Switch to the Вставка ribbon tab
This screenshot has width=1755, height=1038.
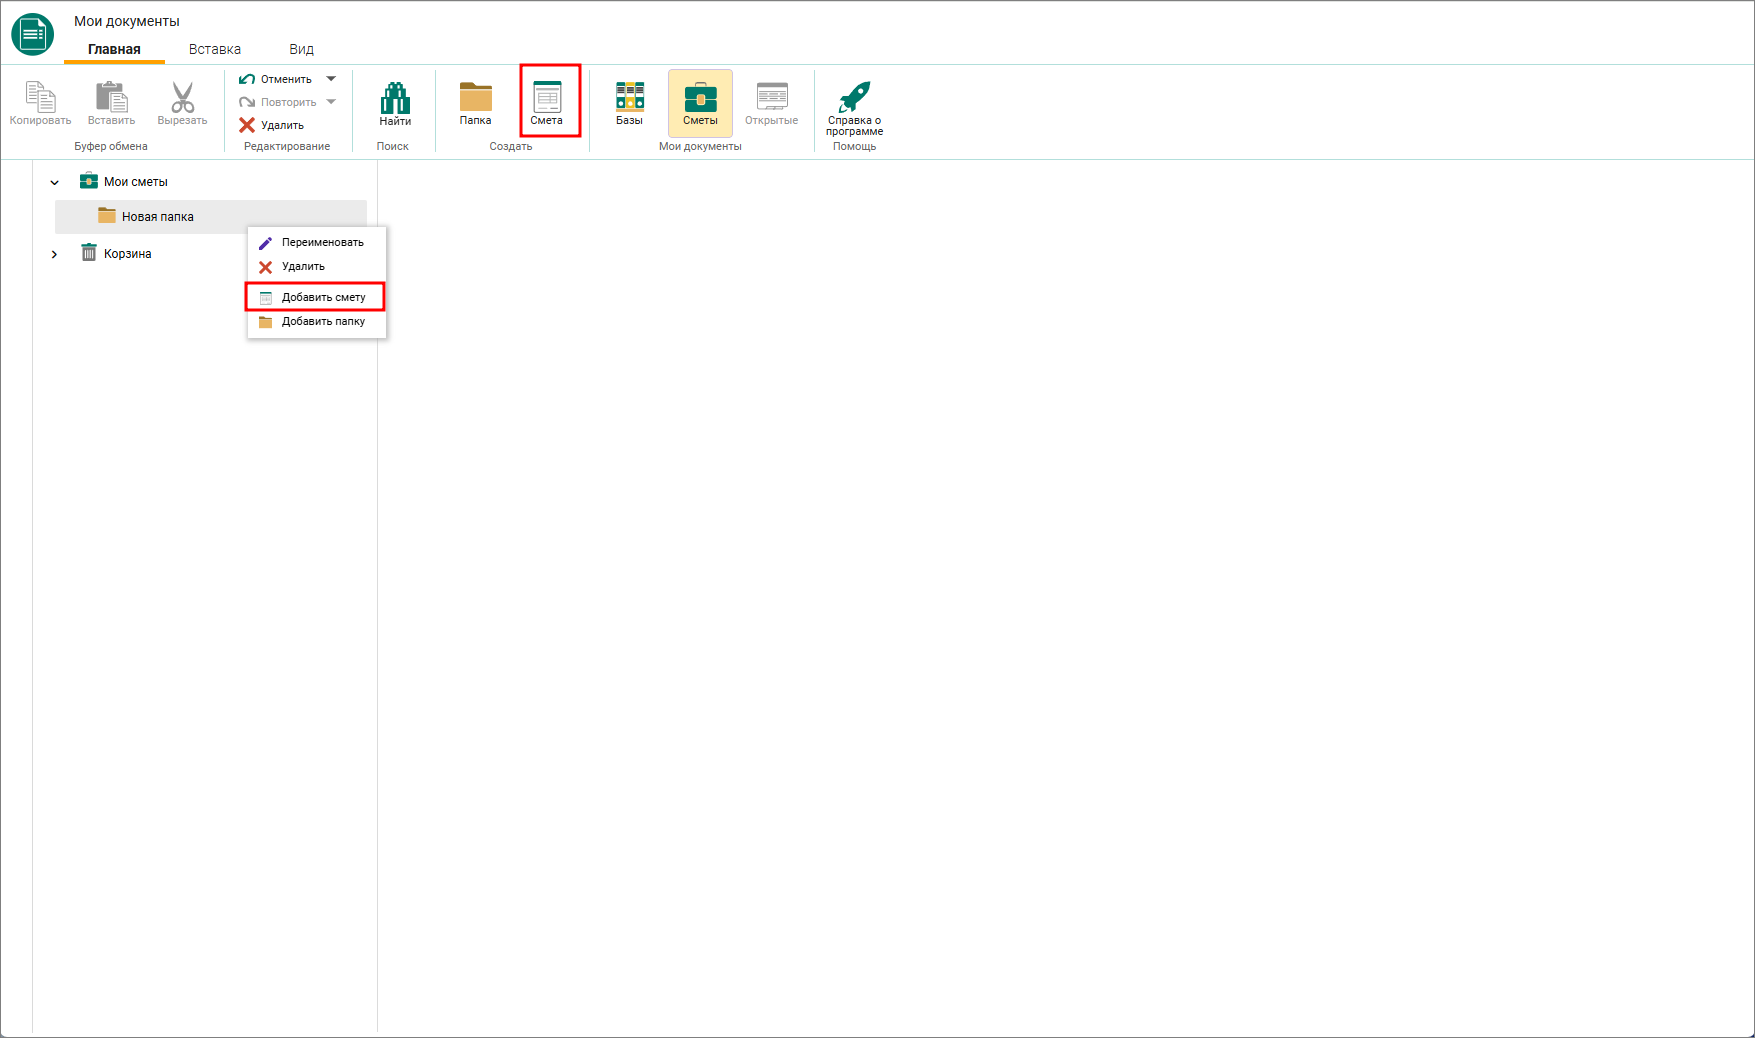point(215,49)
